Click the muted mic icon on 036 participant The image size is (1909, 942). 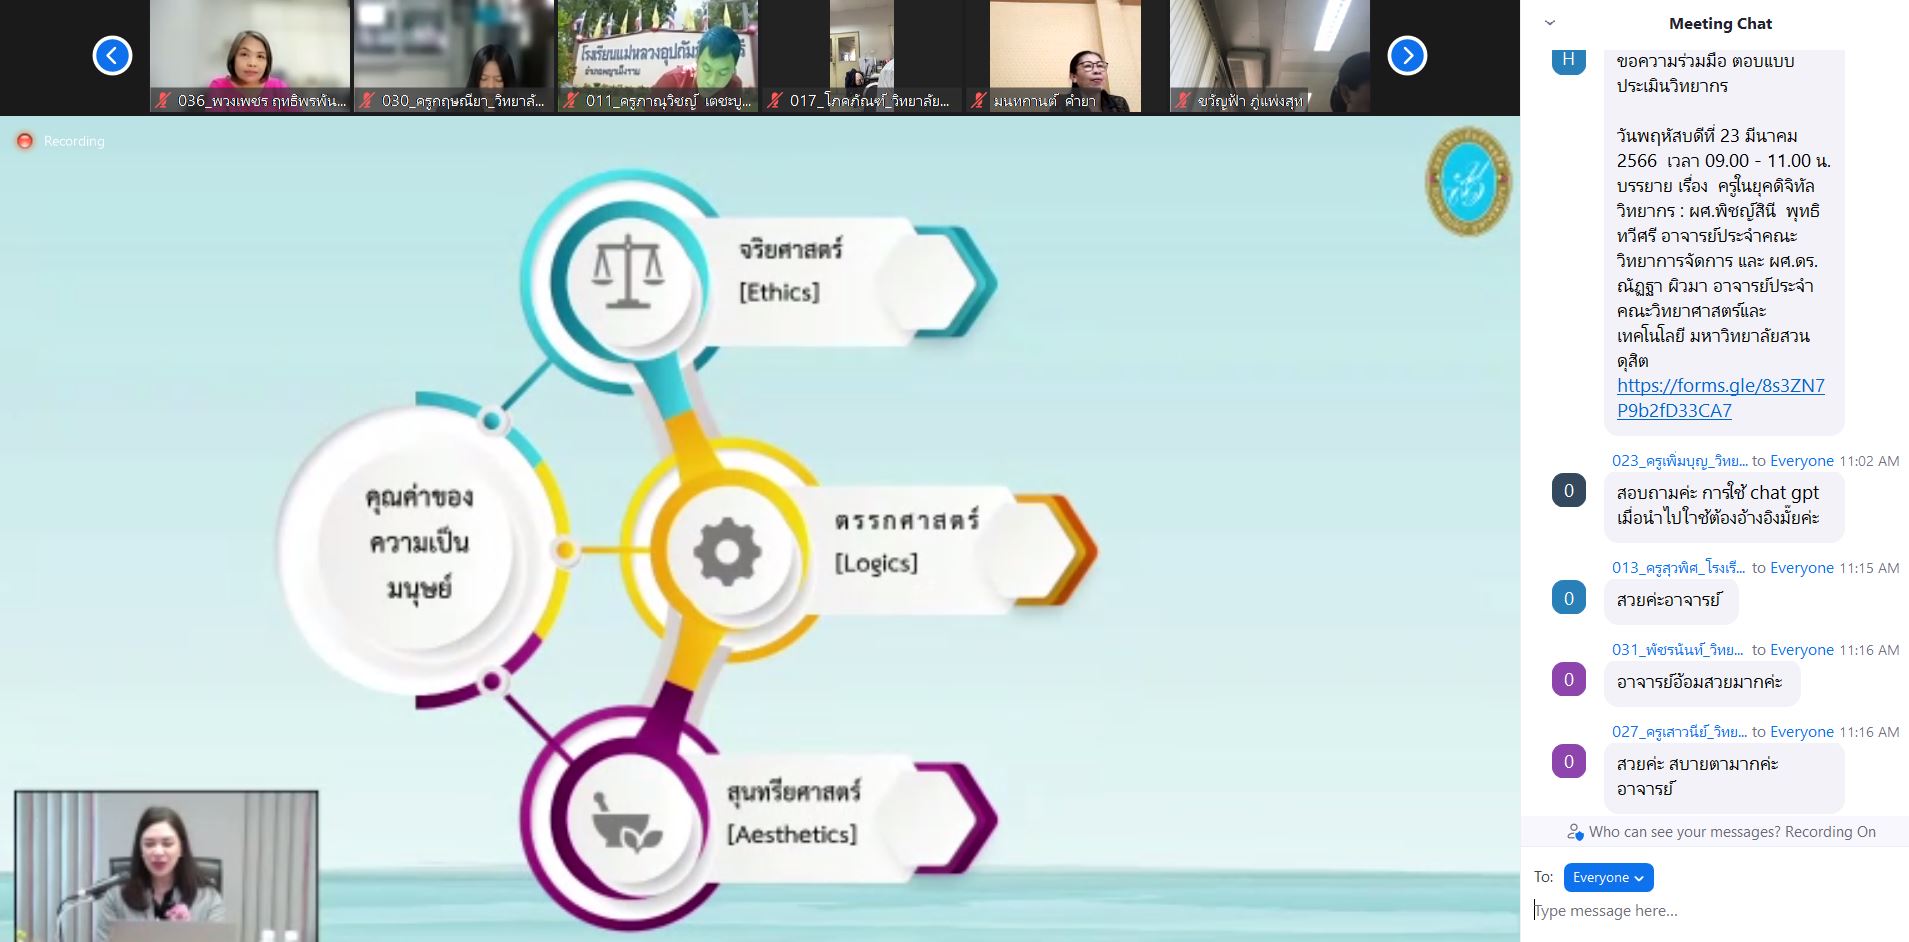[162, 101]
